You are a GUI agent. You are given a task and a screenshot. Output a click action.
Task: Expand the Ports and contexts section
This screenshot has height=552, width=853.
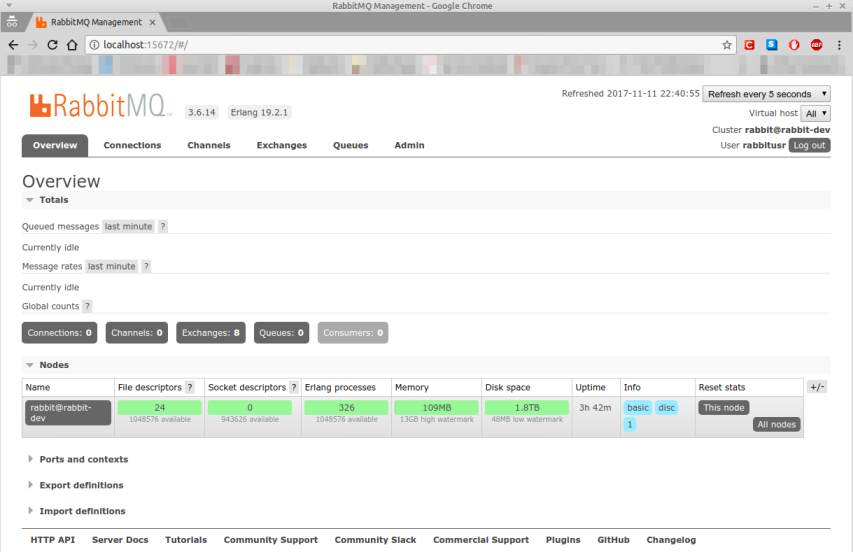[x=83, y=460]
